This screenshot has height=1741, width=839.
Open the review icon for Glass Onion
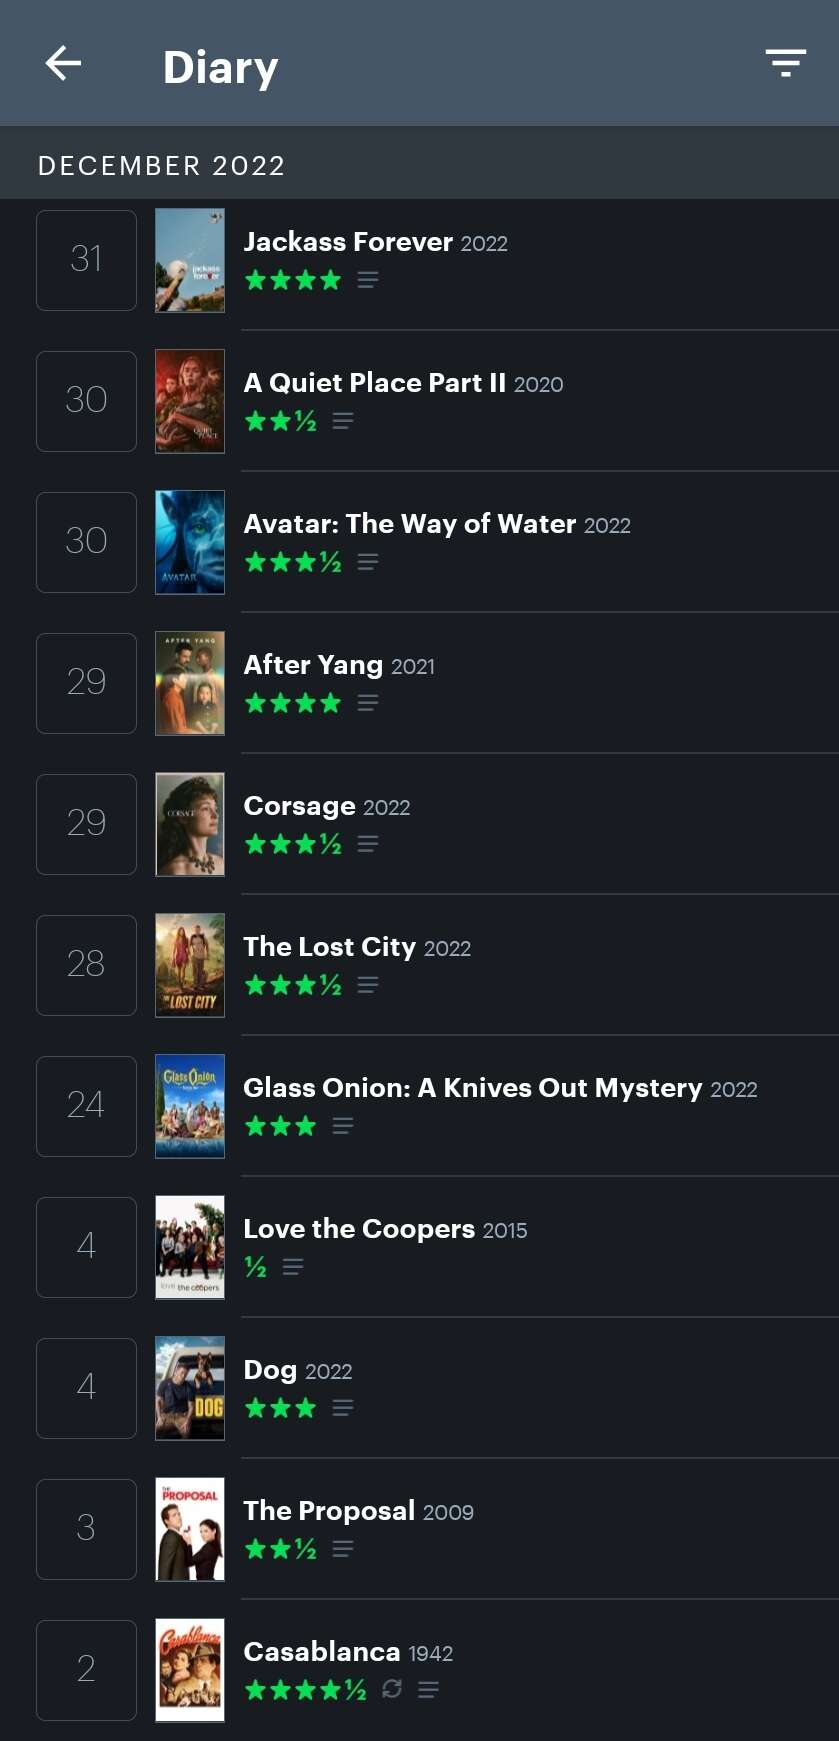click(x=343, y=1127)
